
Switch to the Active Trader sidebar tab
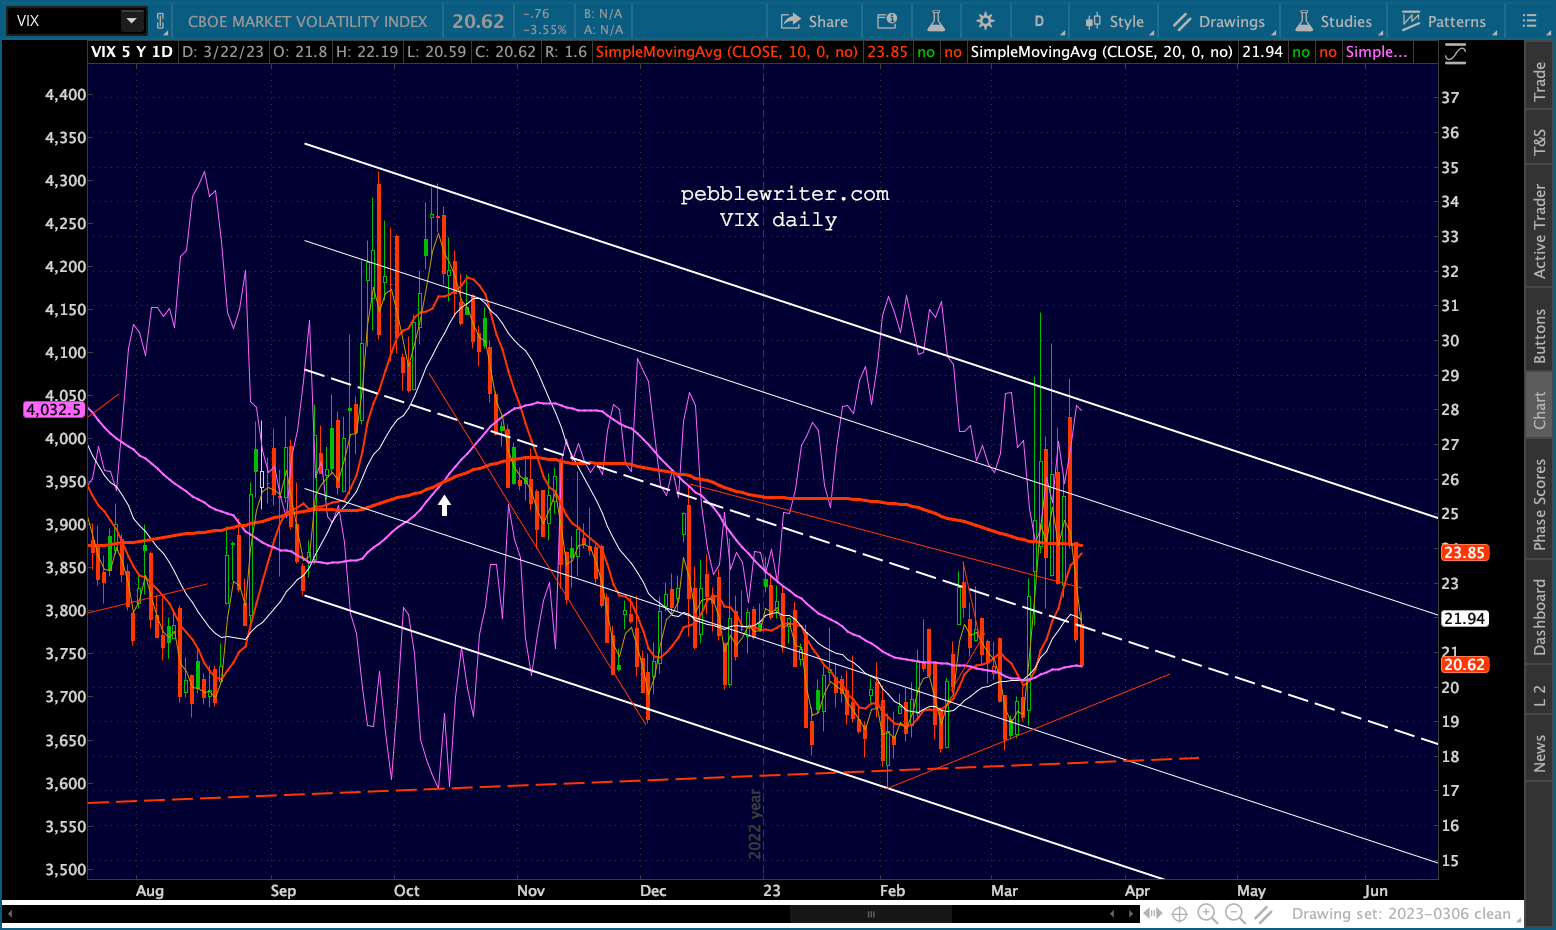coord(1540,231)
